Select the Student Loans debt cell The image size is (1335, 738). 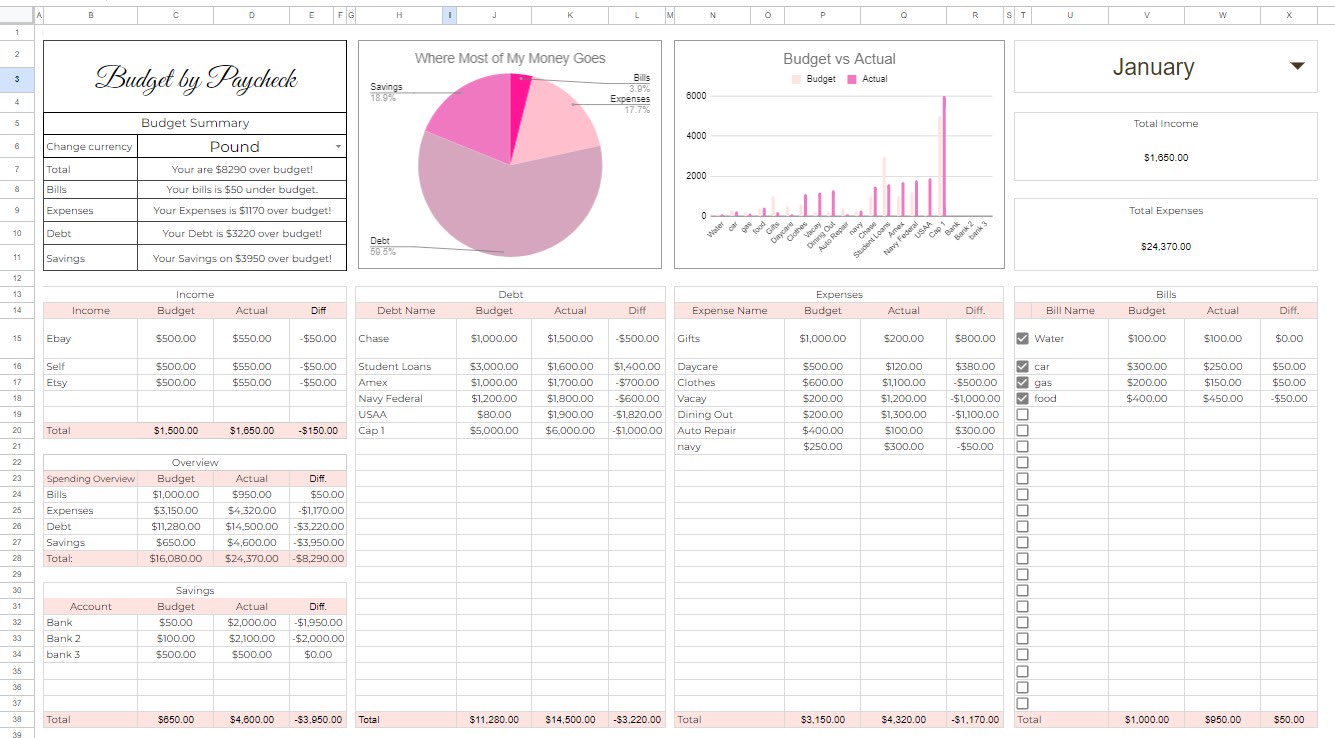click(x=406, y=367)
